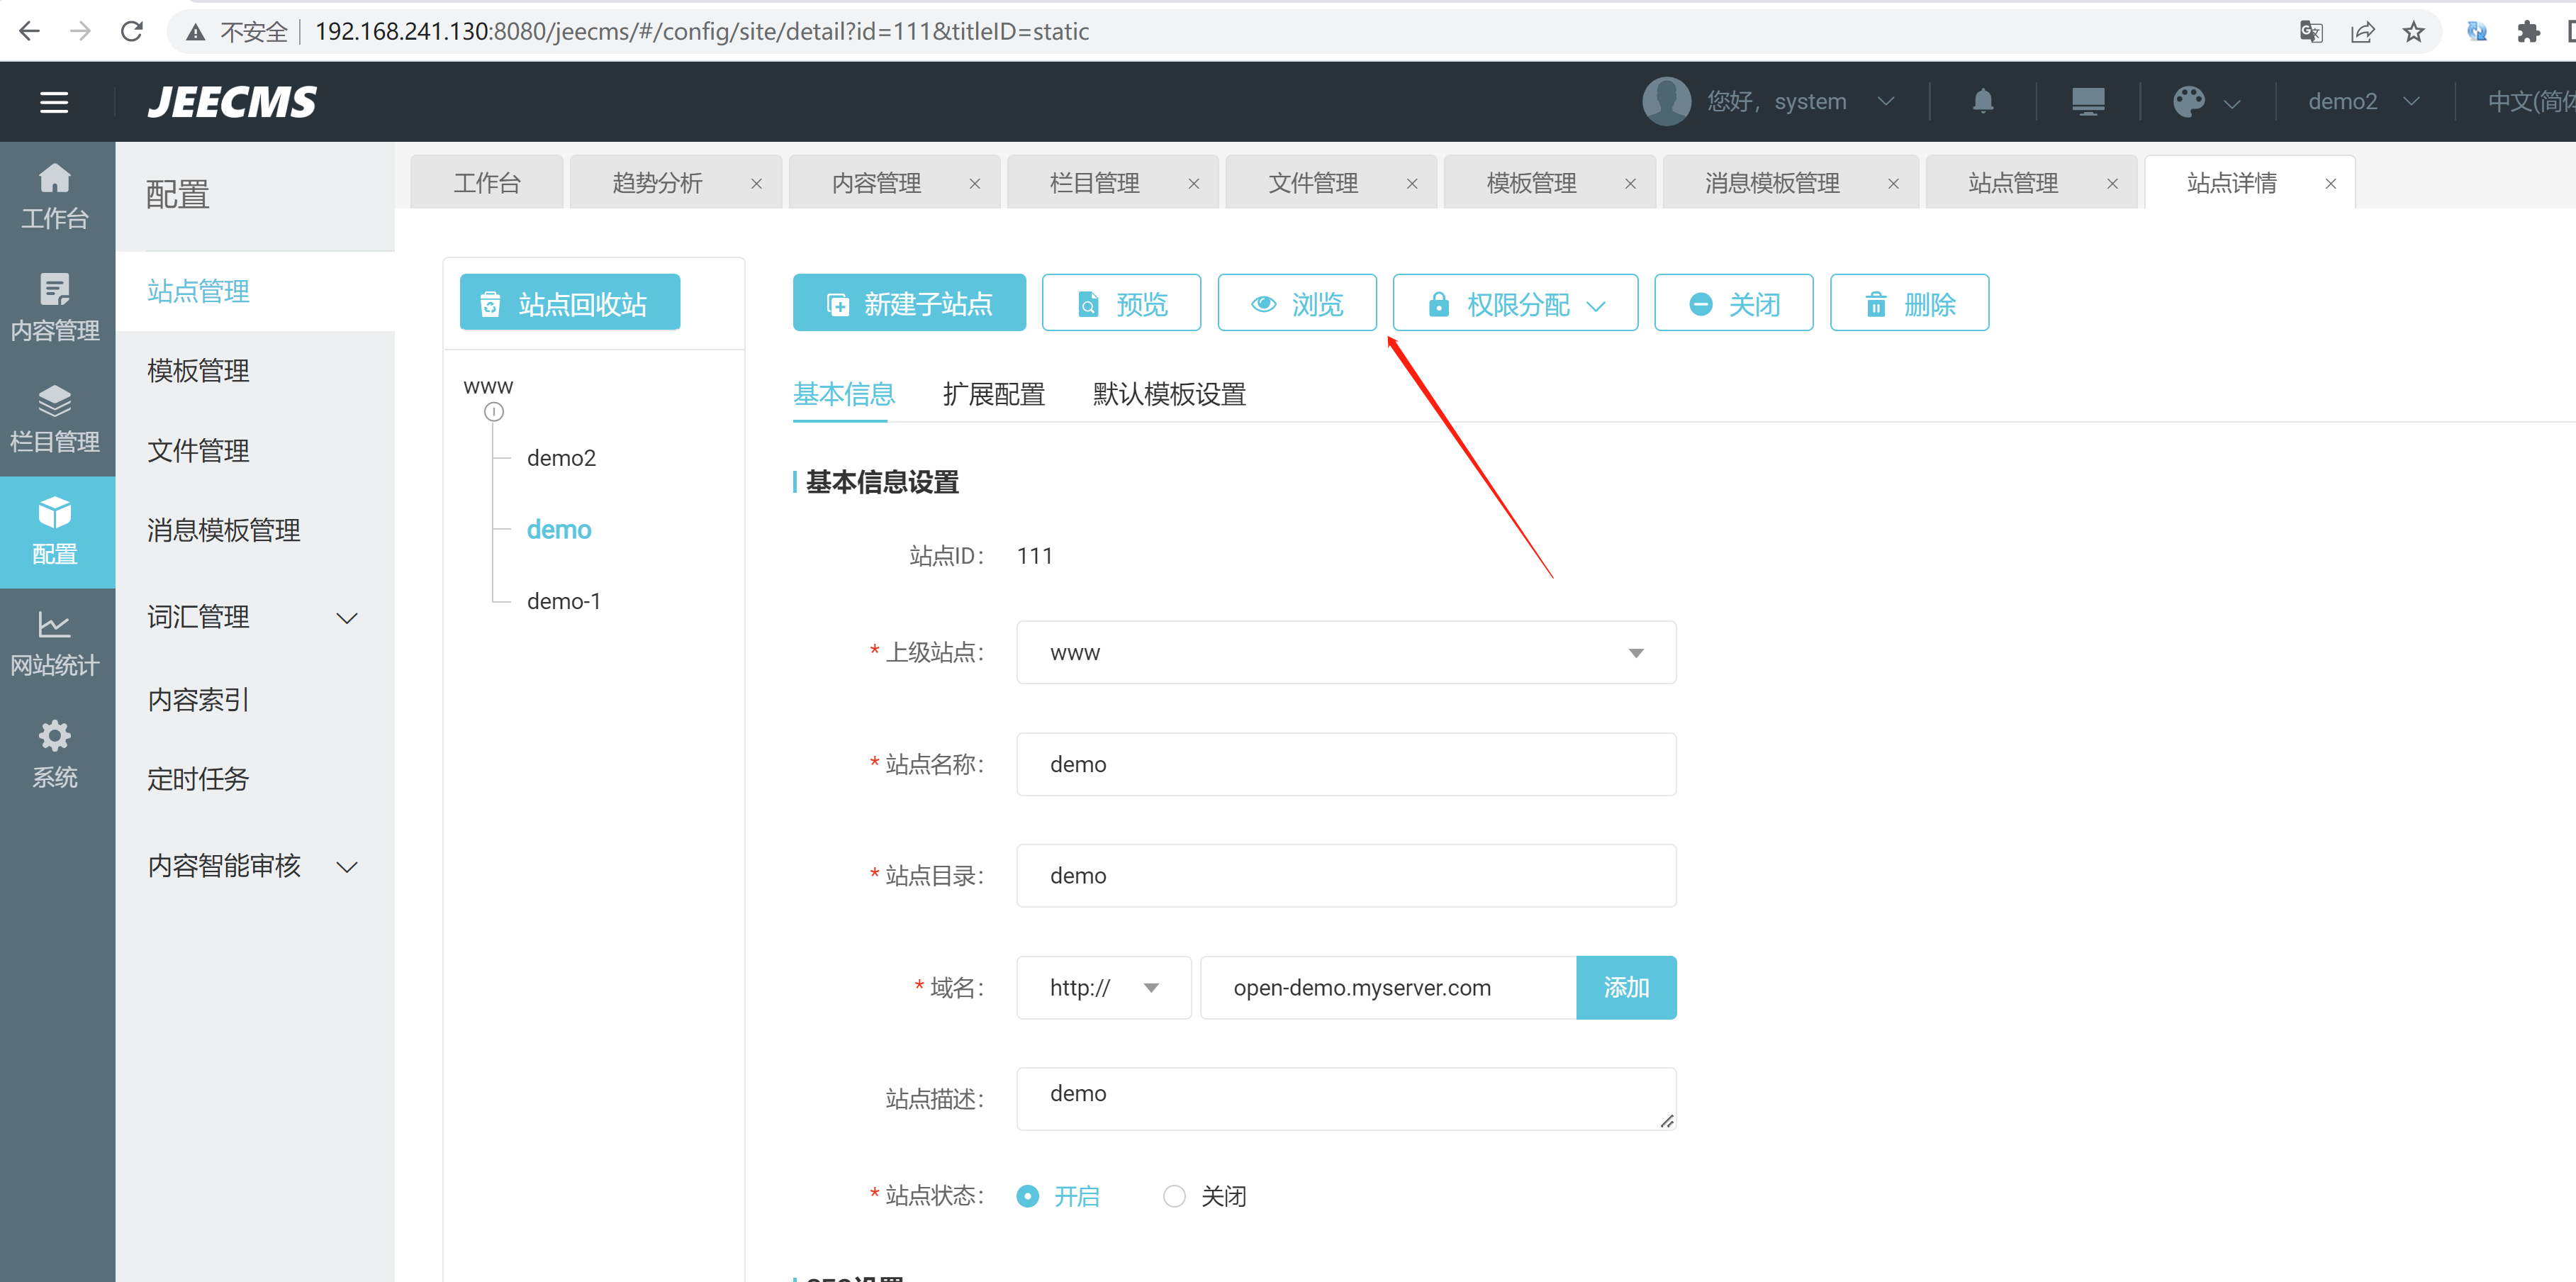Viewport: 2576px width, 1282px height.
Task: Click the 添加 domain button
Action: 1625,988
